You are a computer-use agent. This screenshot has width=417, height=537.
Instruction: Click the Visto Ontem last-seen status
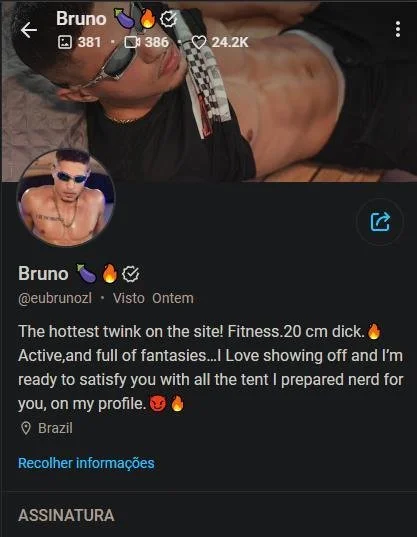point(153,298)
